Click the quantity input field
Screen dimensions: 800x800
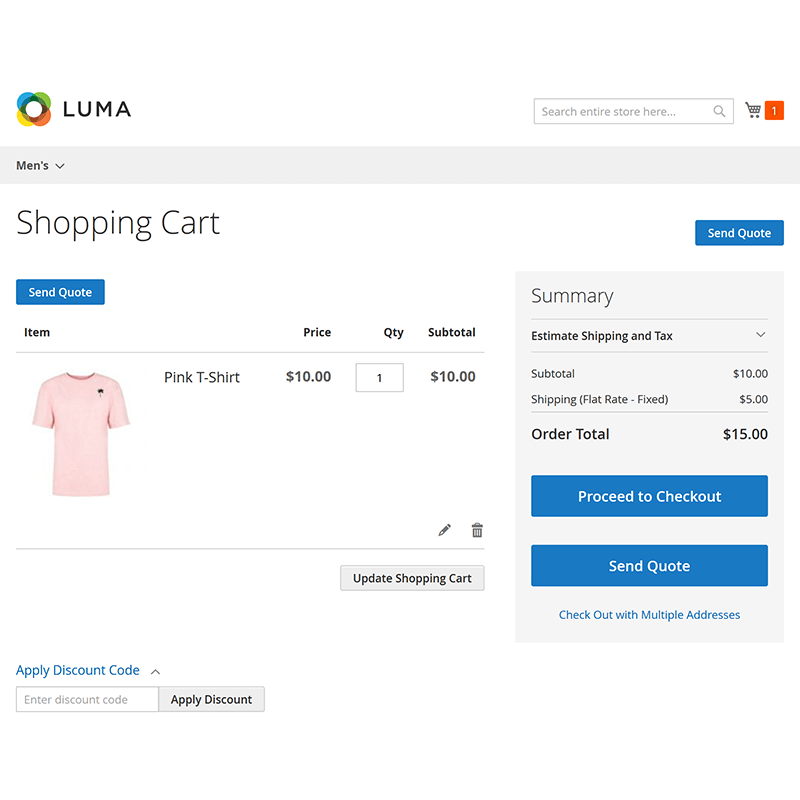pyautogui.click(x=379, y=377)
